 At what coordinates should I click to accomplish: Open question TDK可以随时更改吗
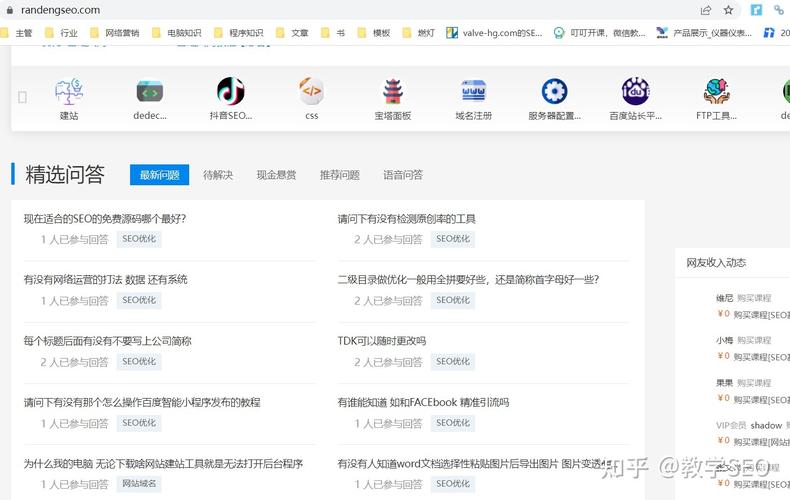click(x=381, y=341)
